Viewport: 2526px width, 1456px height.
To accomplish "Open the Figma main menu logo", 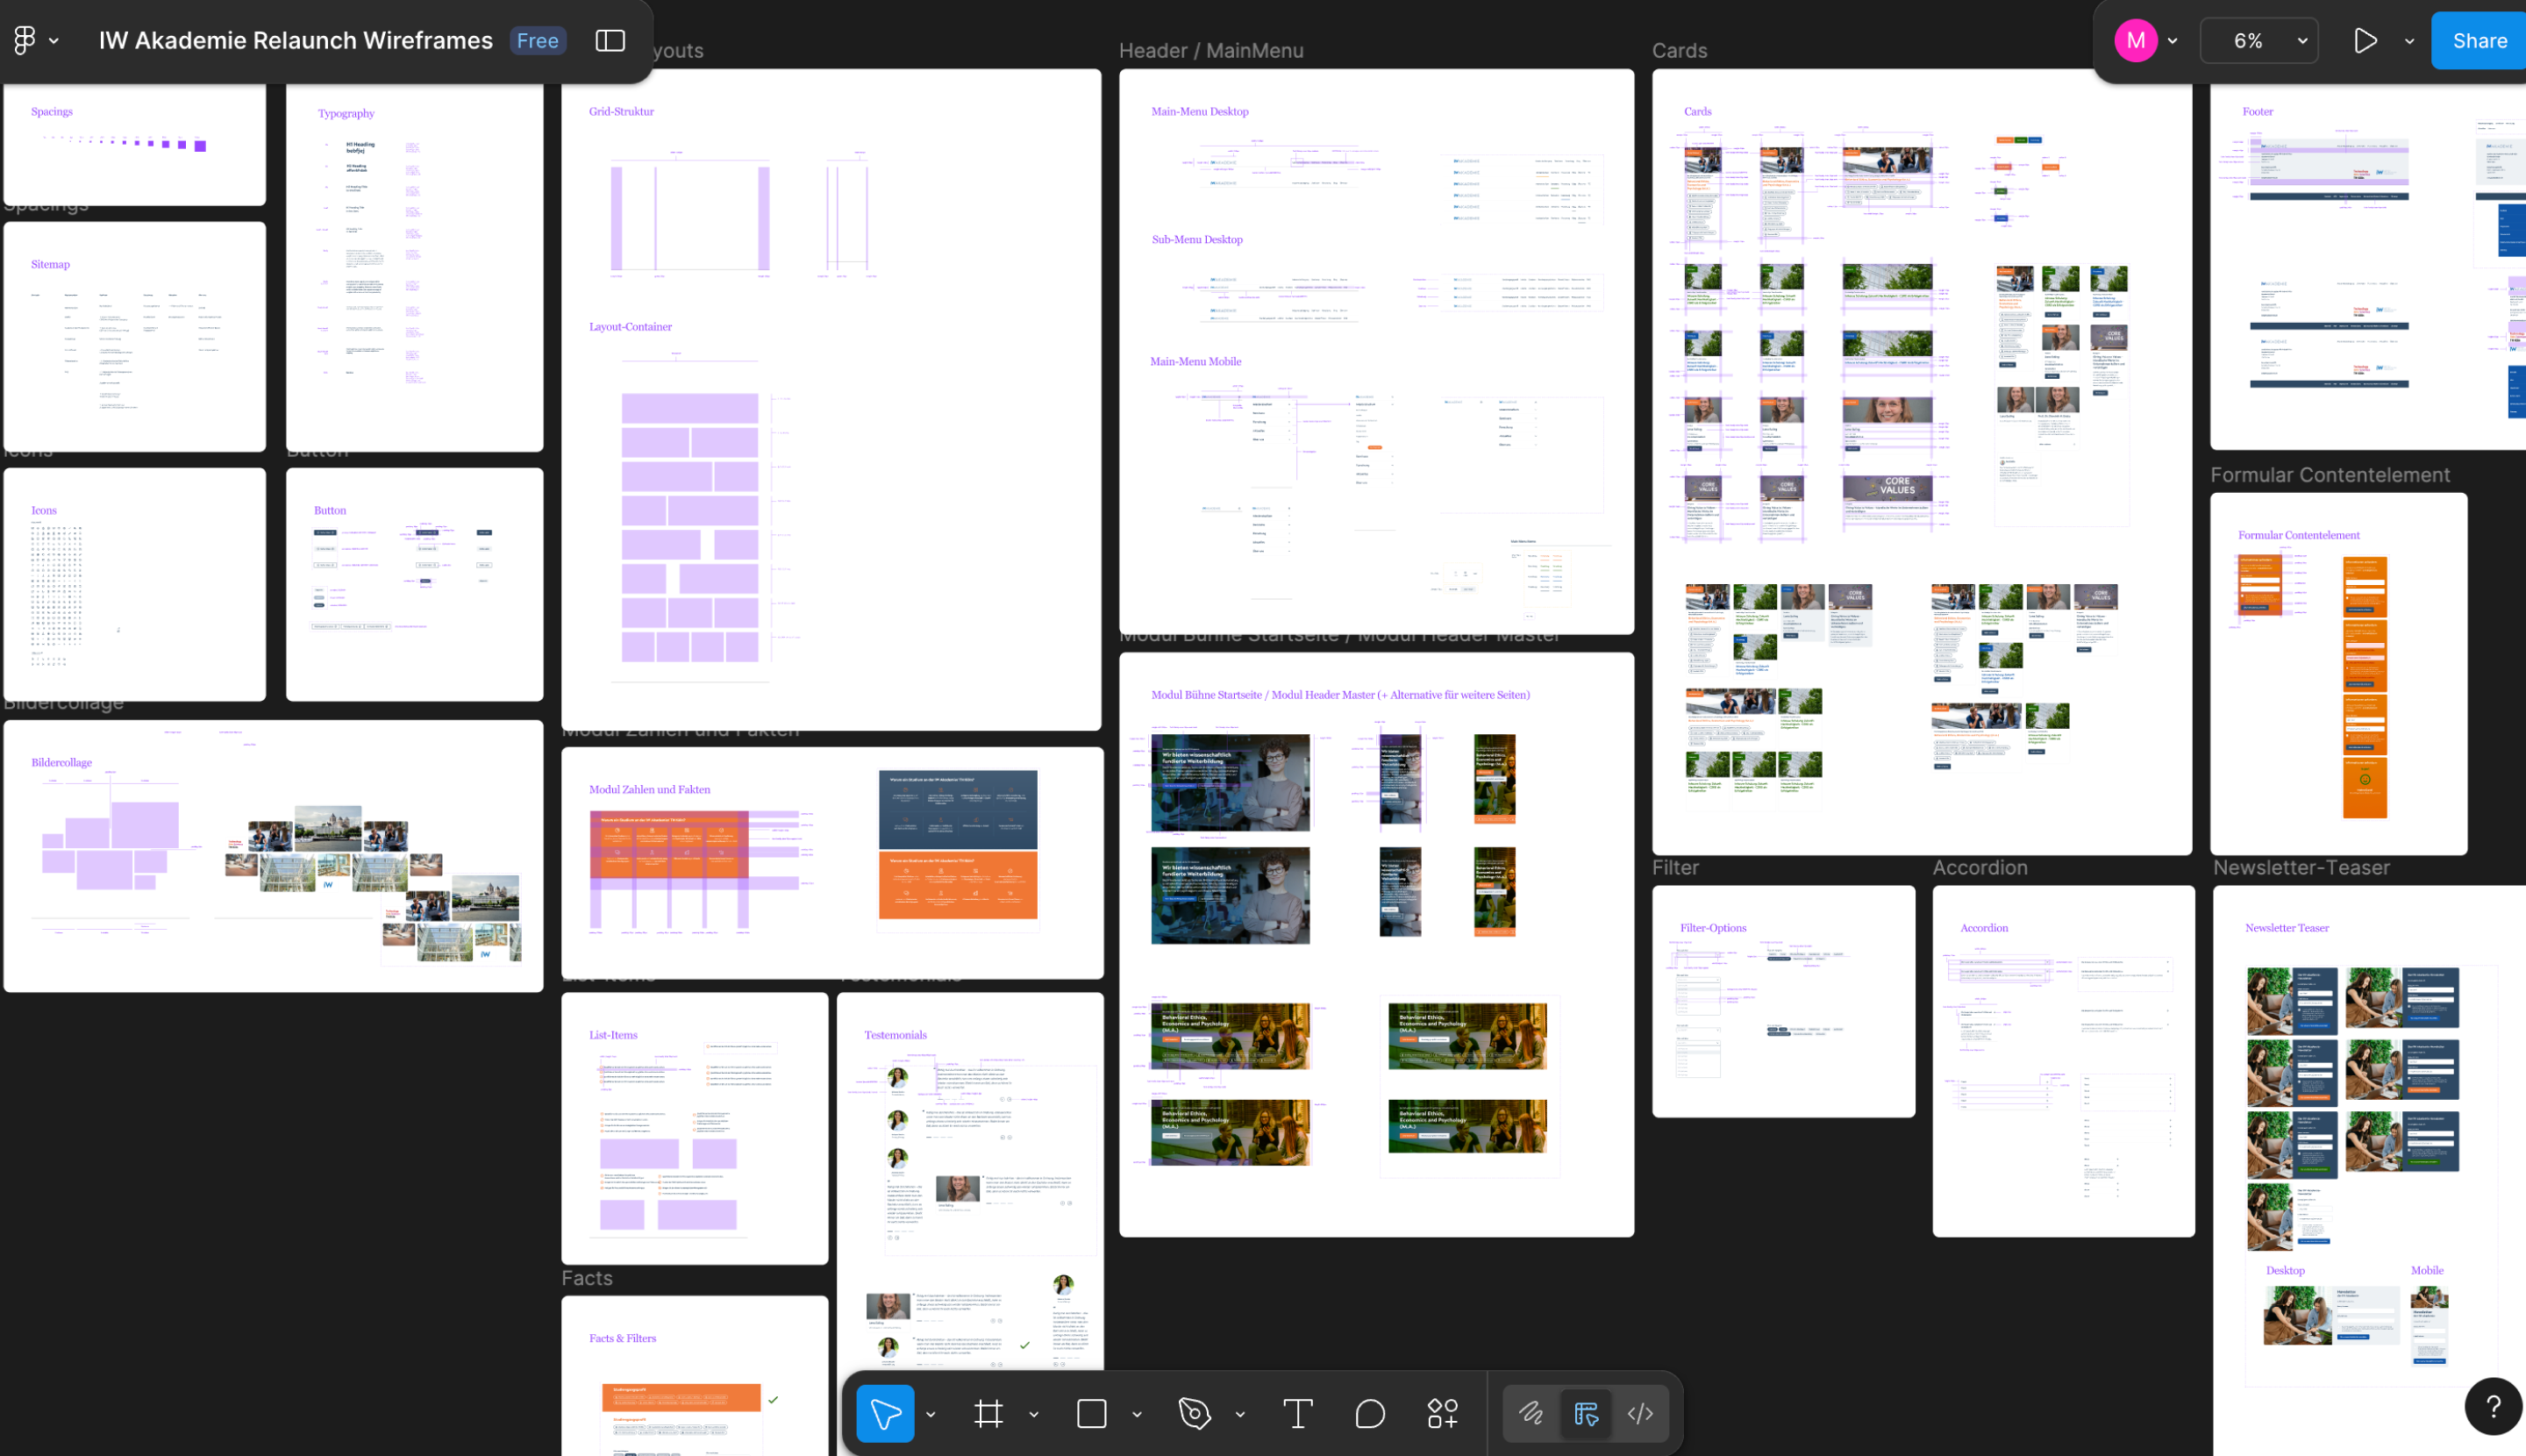I will pyautogui.click(x=25, y=40).
